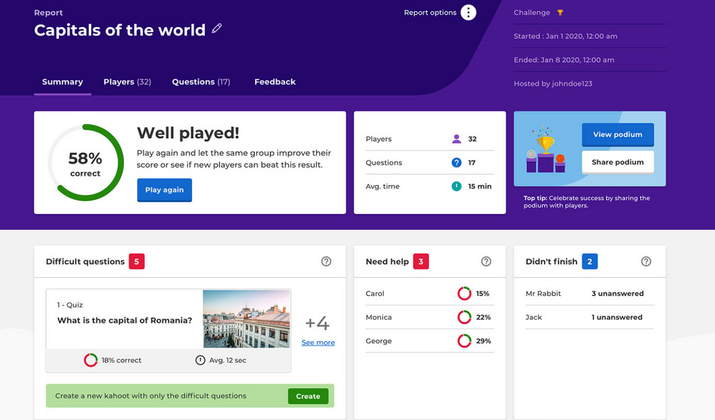Click the 'Started : Jan 1 2020' text
Screen dimensions: 715x420
coord(565,36)
